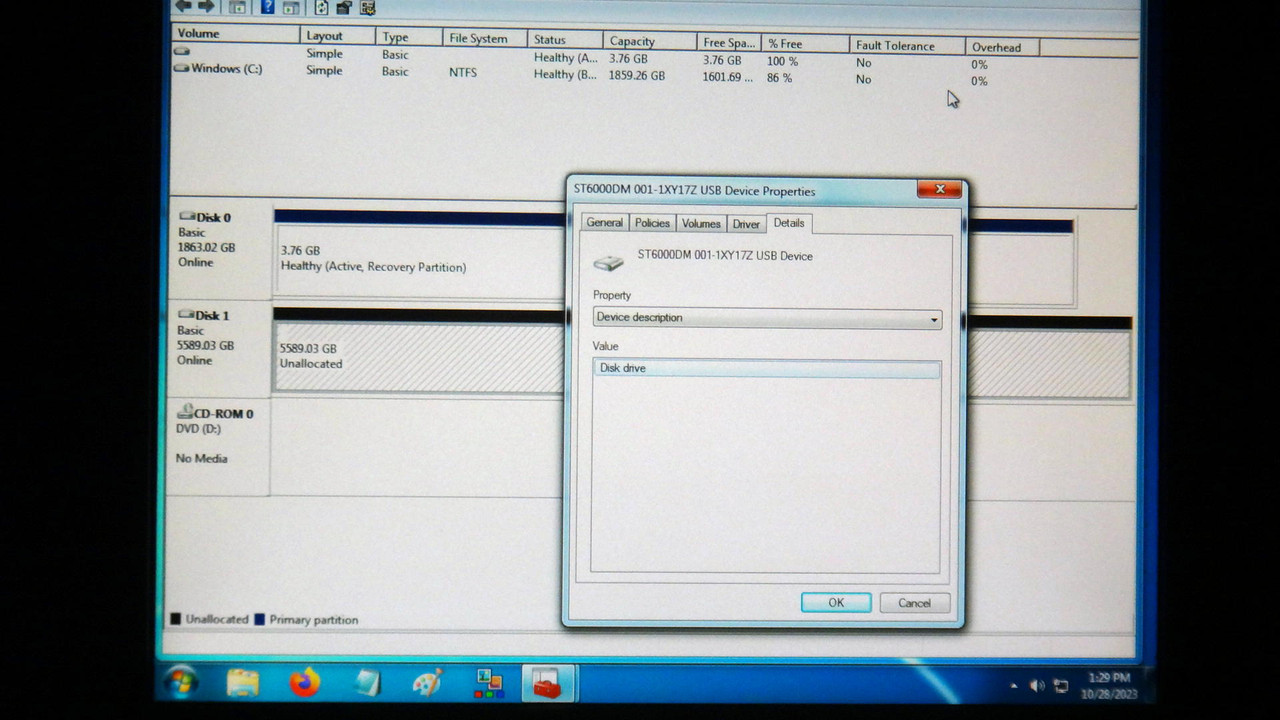Click the NTFS file system cell
Viewport: 1280px width, 720px height.
463,73
